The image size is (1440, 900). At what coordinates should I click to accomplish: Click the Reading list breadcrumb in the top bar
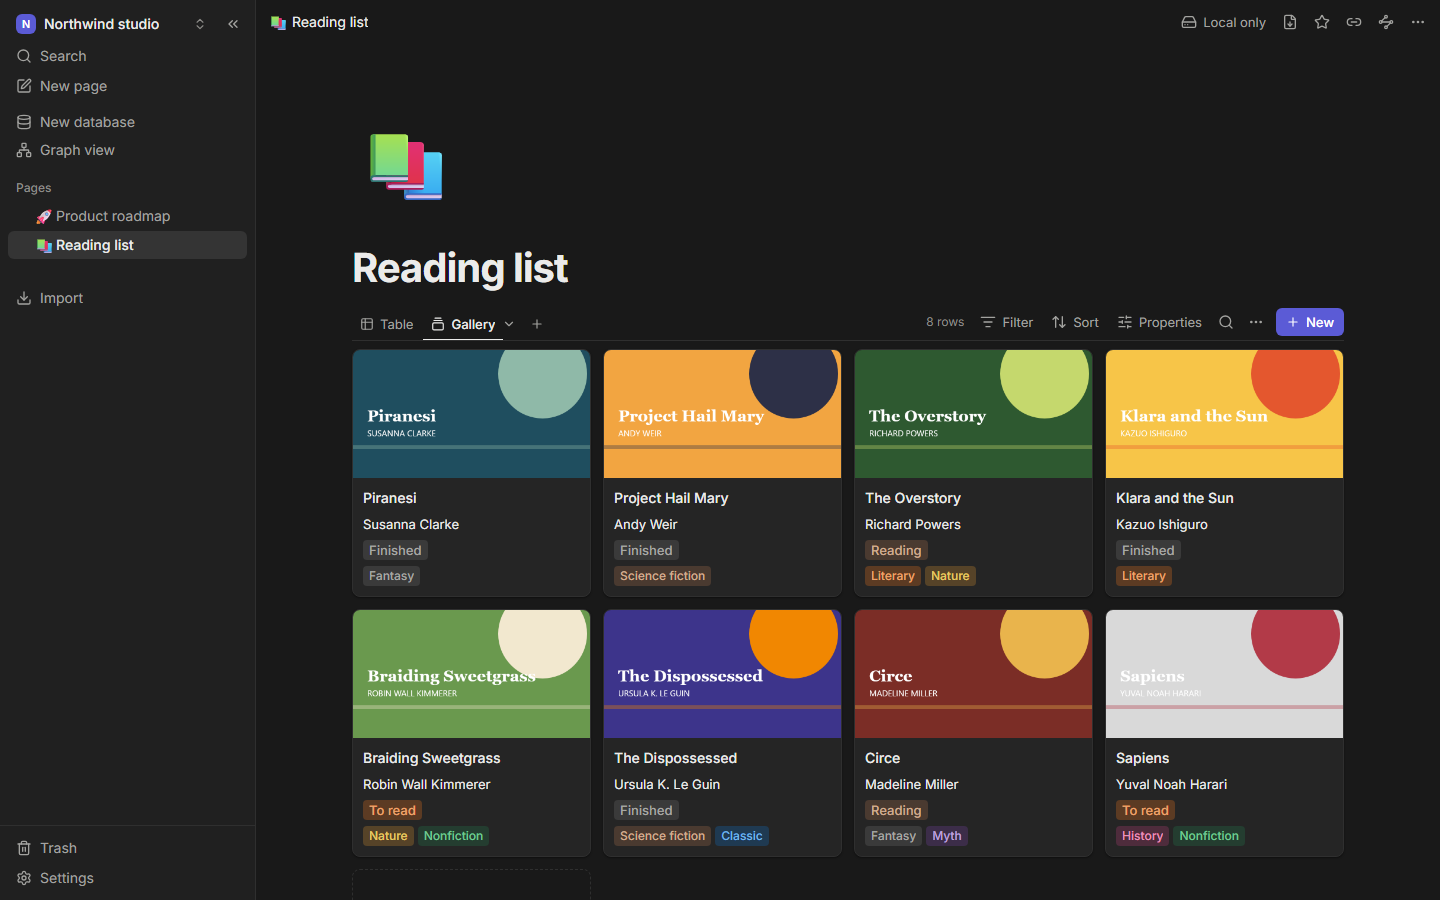pos(320,22)
